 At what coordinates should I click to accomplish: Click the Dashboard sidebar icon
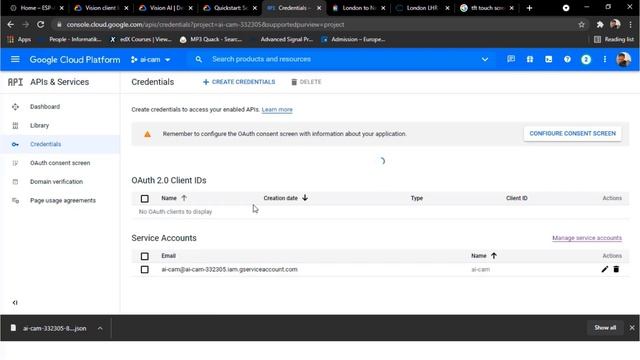point(16,107)
